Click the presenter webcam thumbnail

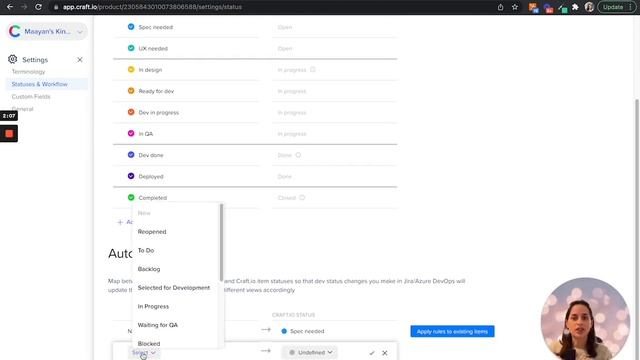point(585,319)
